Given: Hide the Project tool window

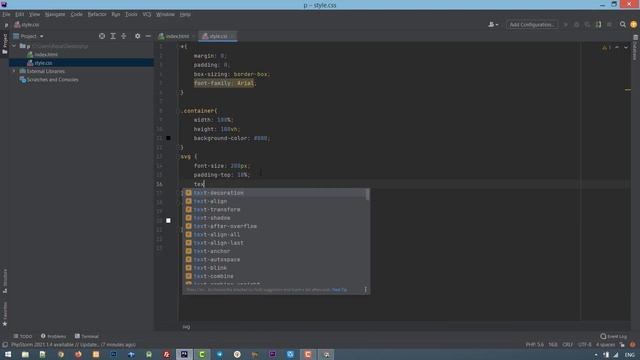Looking at the screenshot, I should 148,36.
